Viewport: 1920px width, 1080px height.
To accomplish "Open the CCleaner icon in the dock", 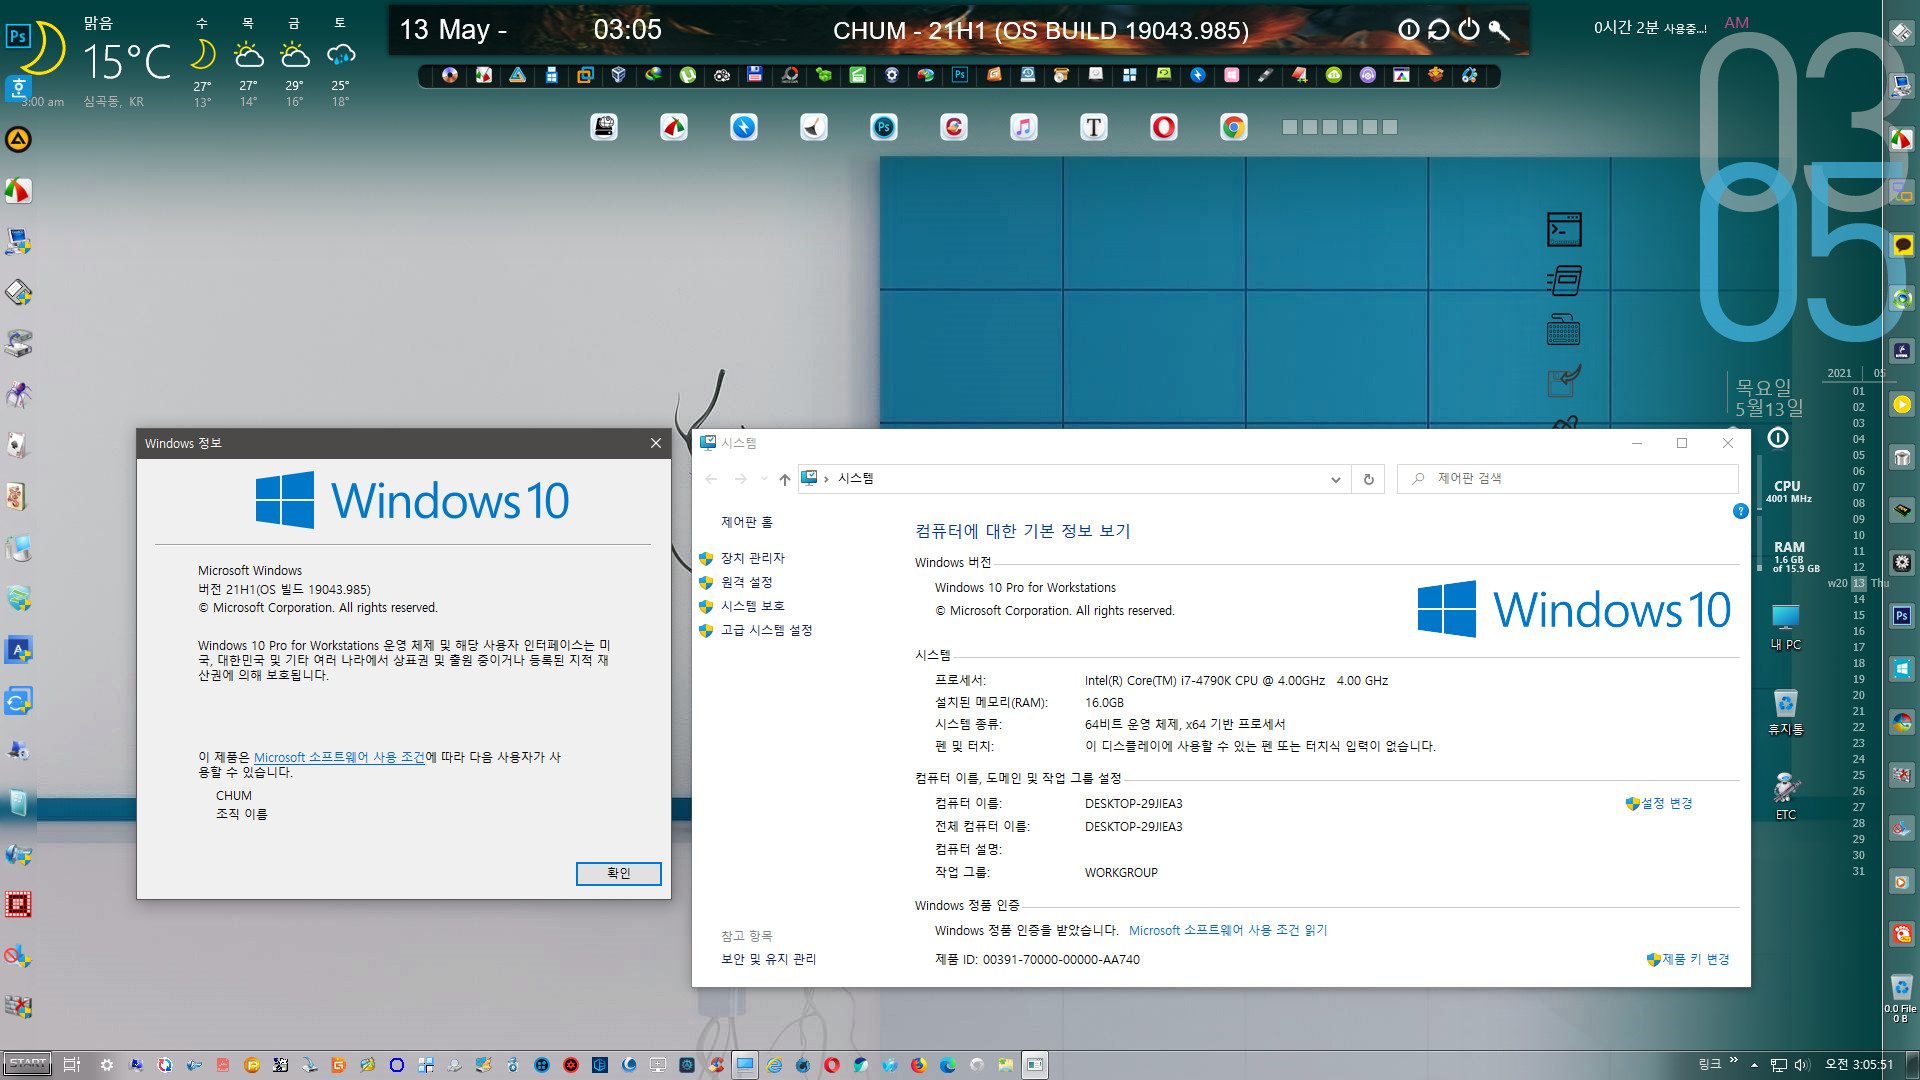I will 954,127.
